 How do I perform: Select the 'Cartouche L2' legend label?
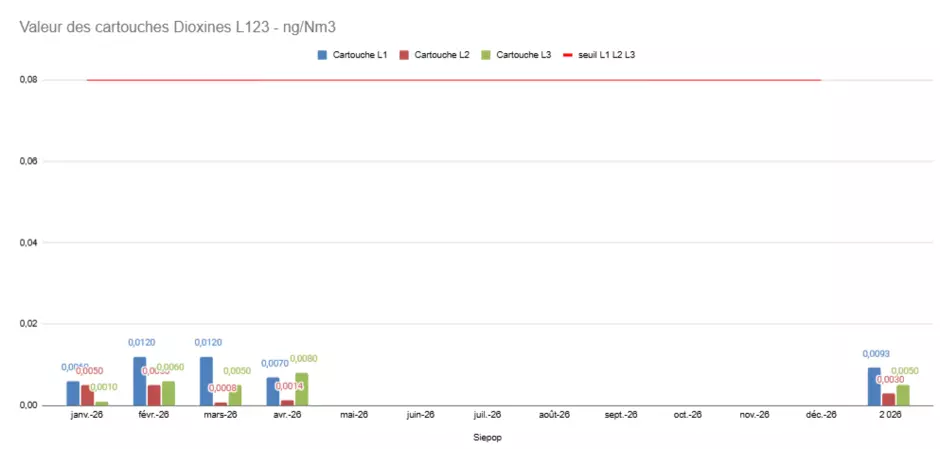tap(442, 55)
